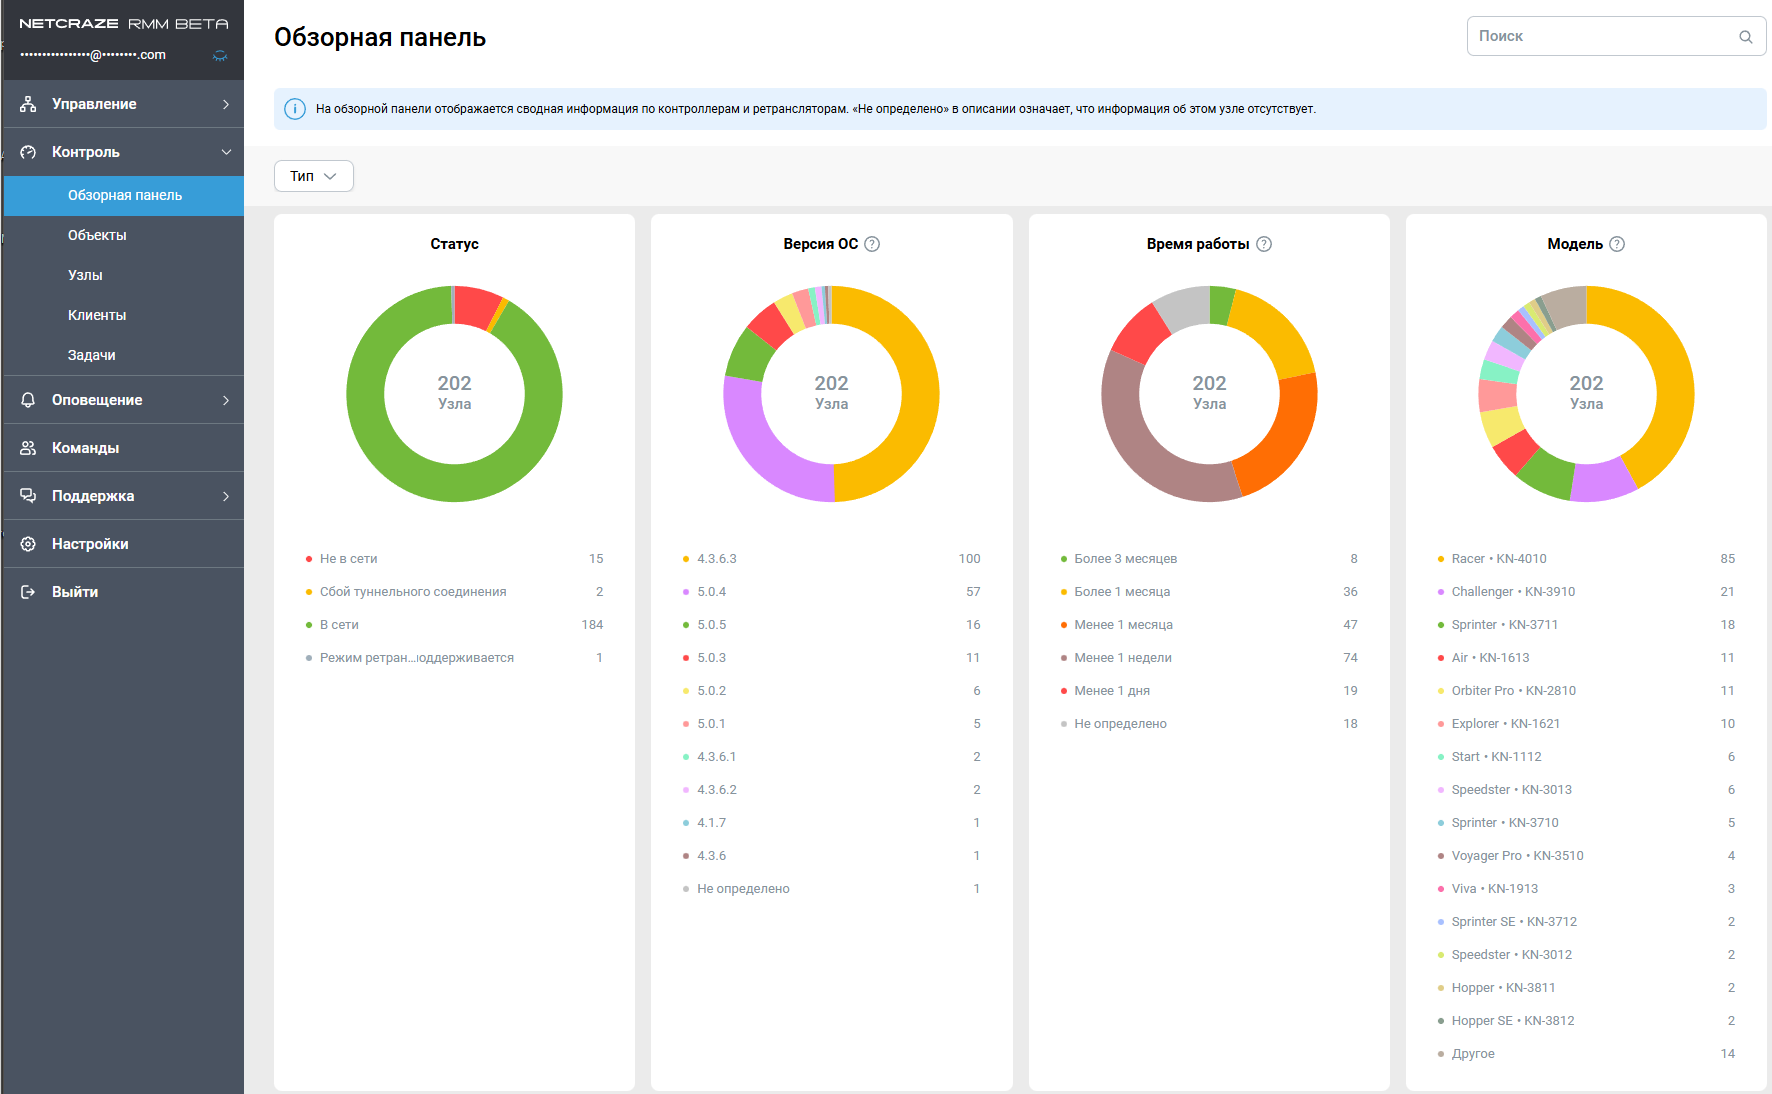1772x1094 pixels.
Task: Open the Тип filter dropdown
Action: tap(313, 176)
